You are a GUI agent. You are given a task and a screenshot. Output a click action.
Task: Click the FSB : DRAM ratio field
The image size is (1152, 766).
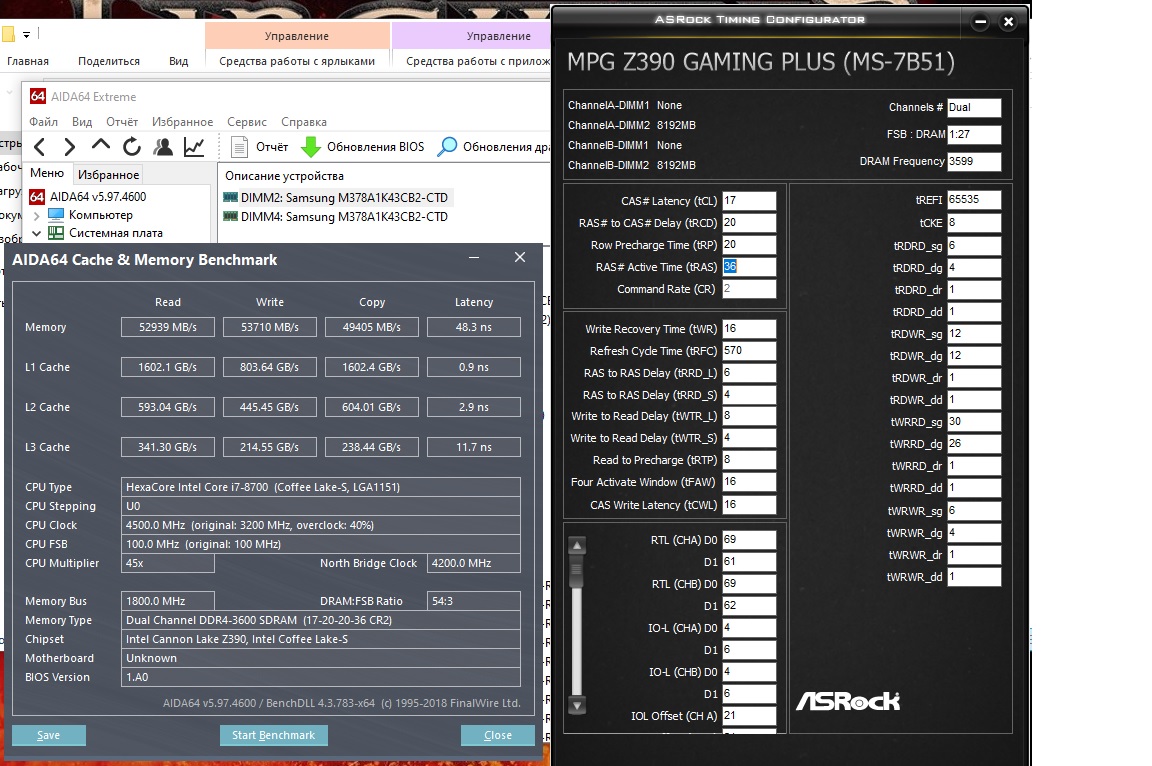[973, 134]
